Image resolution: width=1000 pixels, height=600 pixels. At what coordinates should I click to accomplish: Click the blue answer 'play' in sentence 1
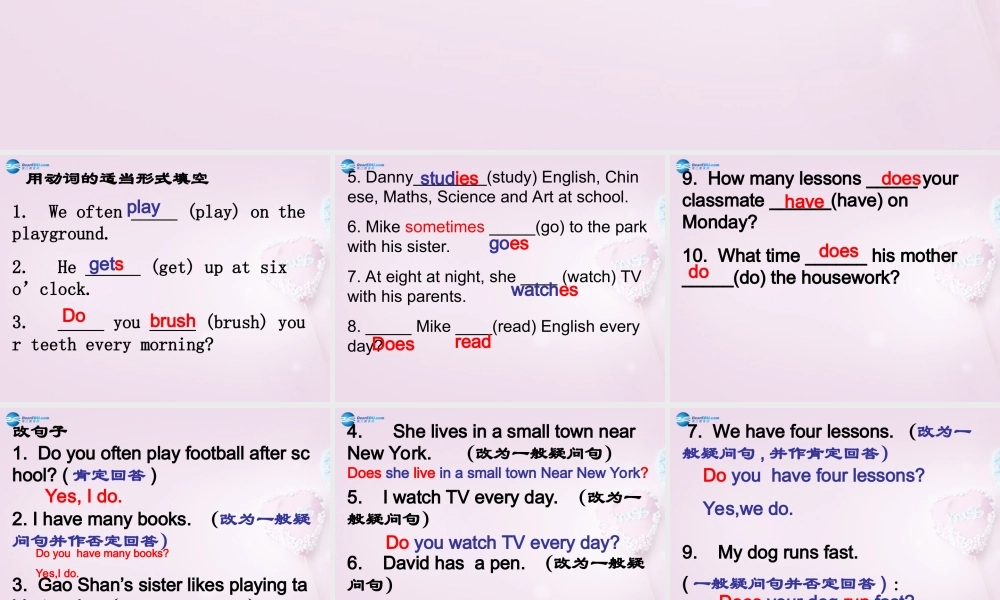coord(143,207)
